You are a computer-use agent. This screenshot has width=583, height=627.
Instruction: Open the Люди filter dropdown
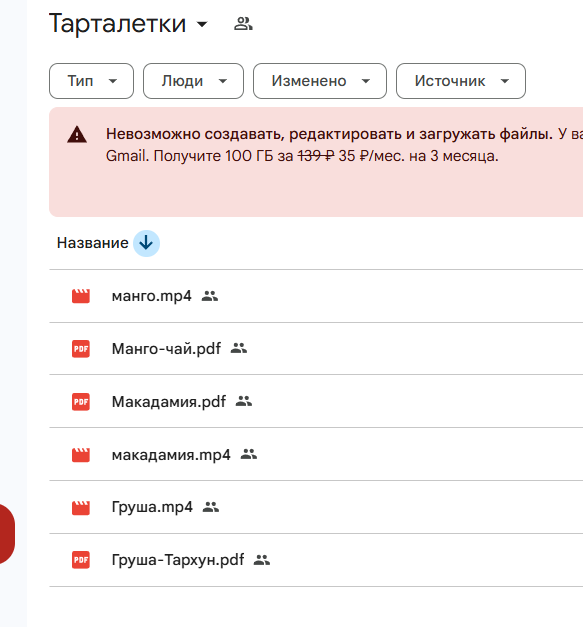point(193,81)
